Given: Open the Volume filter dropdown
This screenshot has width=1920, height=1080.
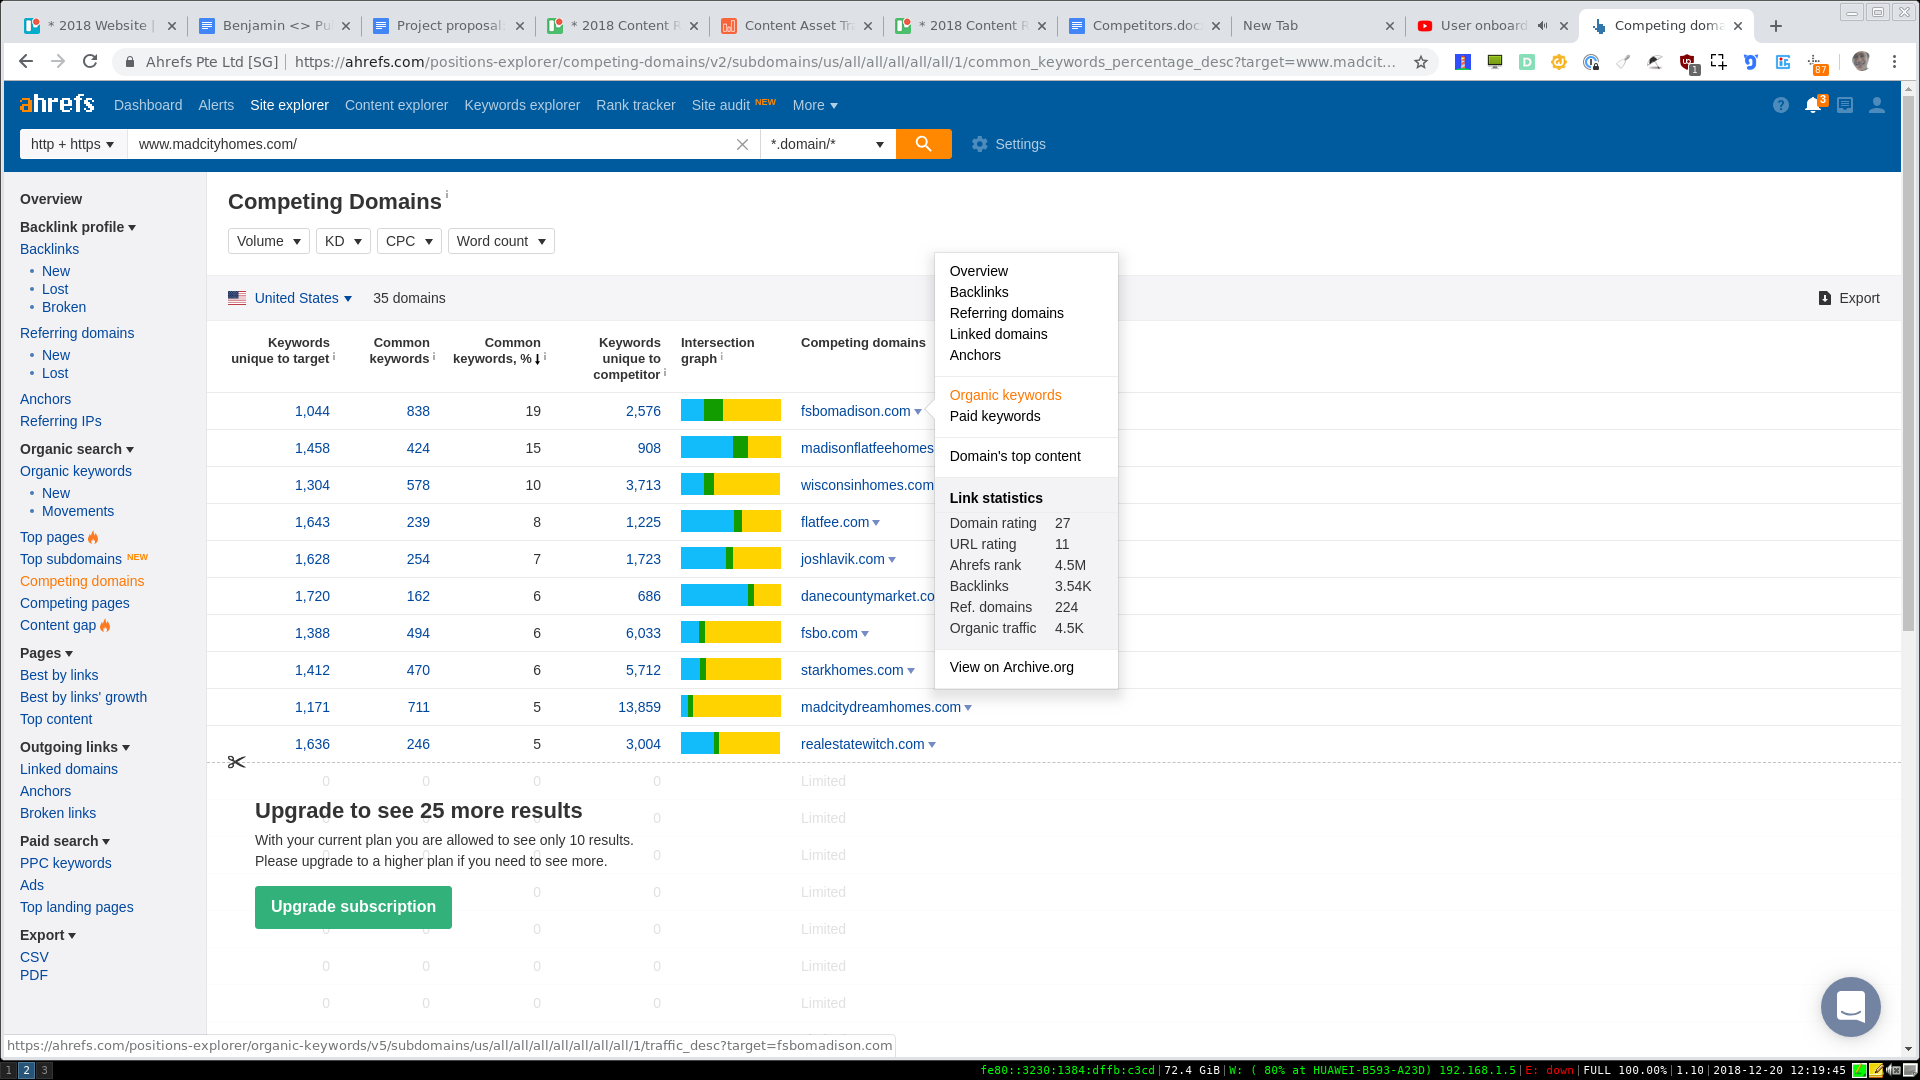Looking at the screenshot, I should tap(269, 241).
